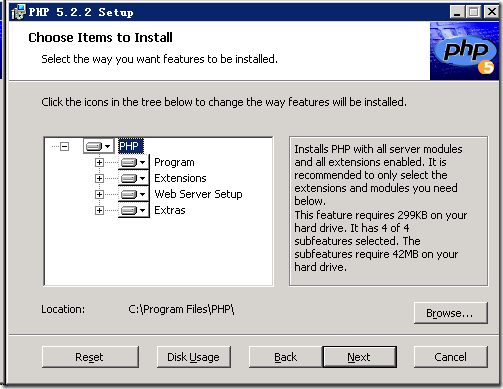This screenshot has width=503, height=389.
Task: Open Disk Usage information
Action: pyautogui.click(x=194, y=357)
